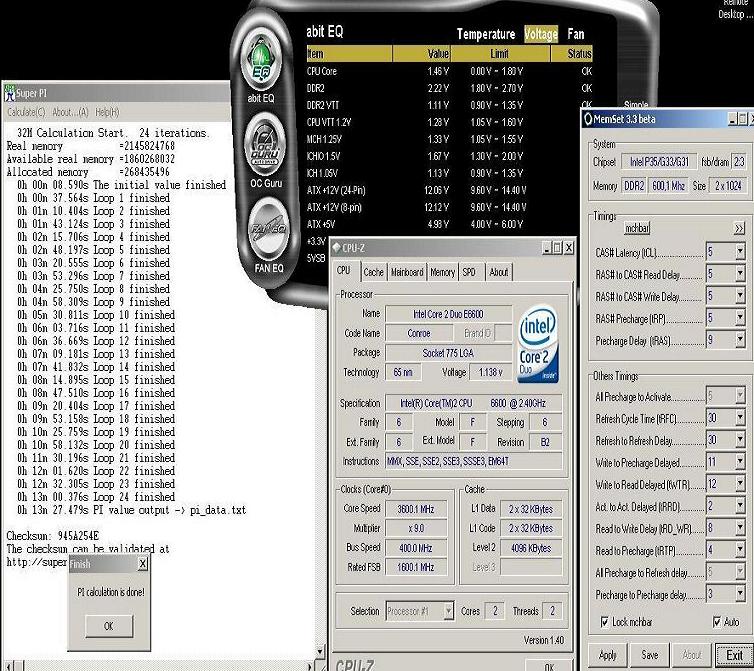
Task: Close the Finish dialog with X
Action: click(x=143, y=564)
